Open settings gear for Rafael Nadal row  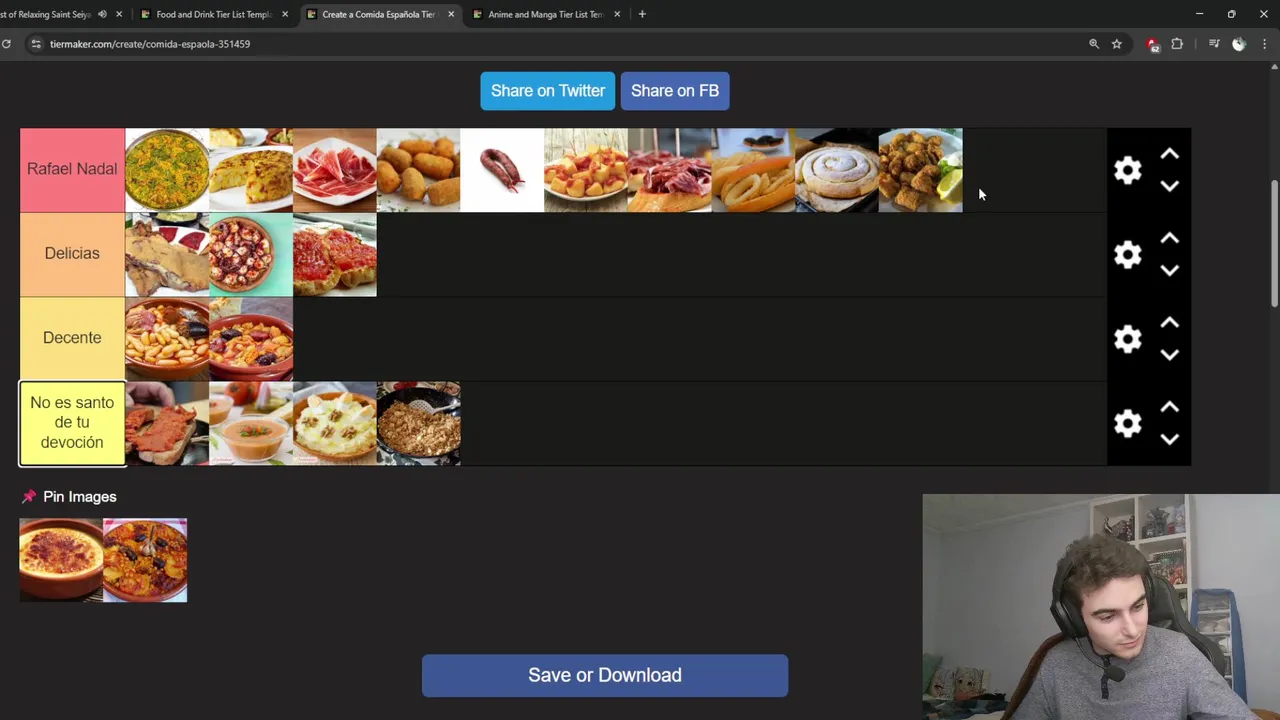click(x=1127, y=170)
